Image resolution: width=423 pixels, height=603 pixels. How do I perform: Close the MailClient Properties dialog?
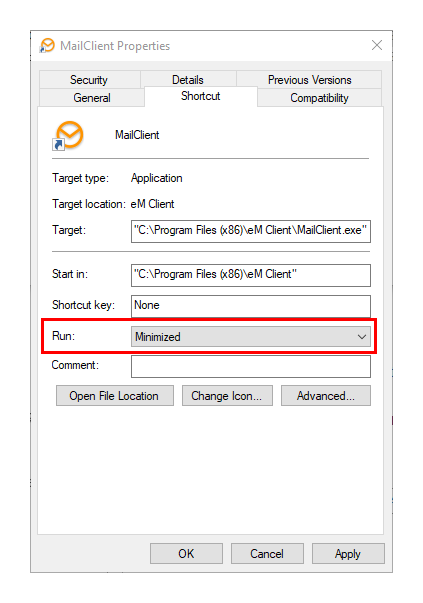pos(377,45)
